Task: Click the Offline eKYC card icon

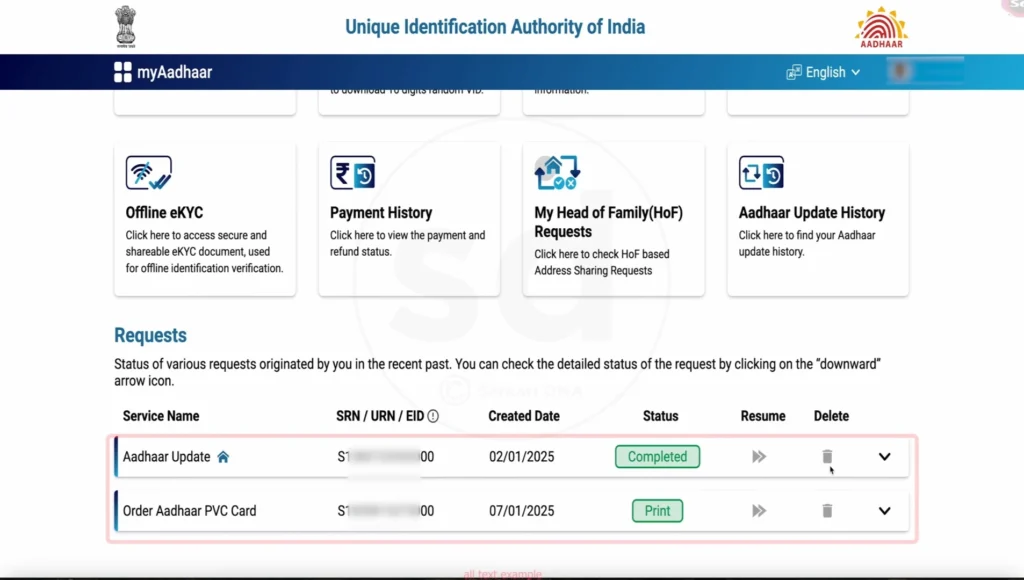Action: click(148, 173)
